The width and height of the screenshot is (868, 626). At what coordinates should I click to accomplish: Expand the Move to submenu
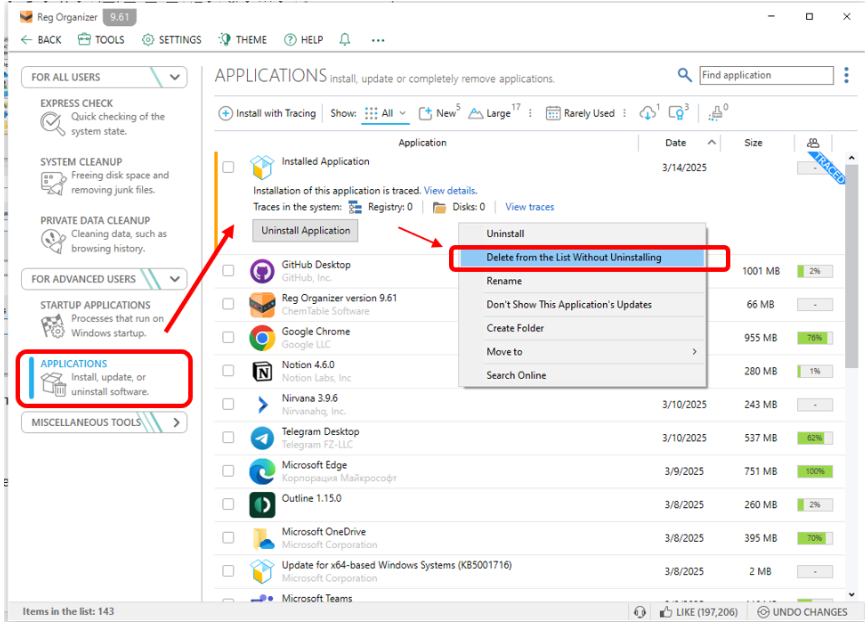coord(583,353)
